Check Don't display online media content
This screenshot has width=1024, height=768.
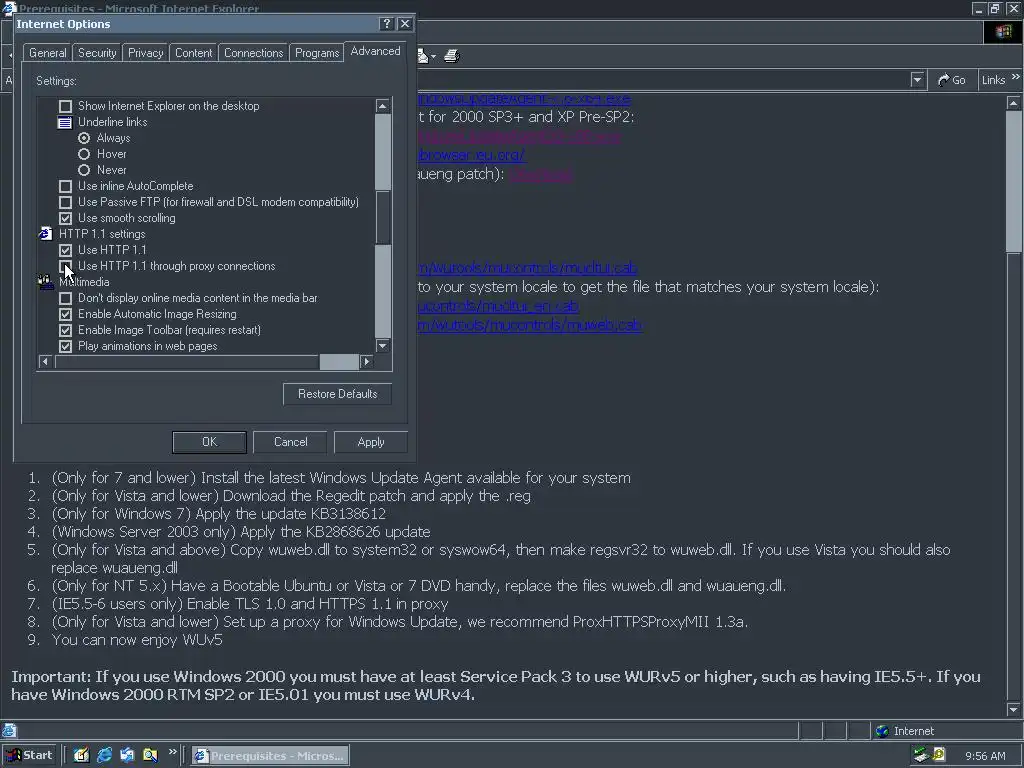[x=65, y=298]
